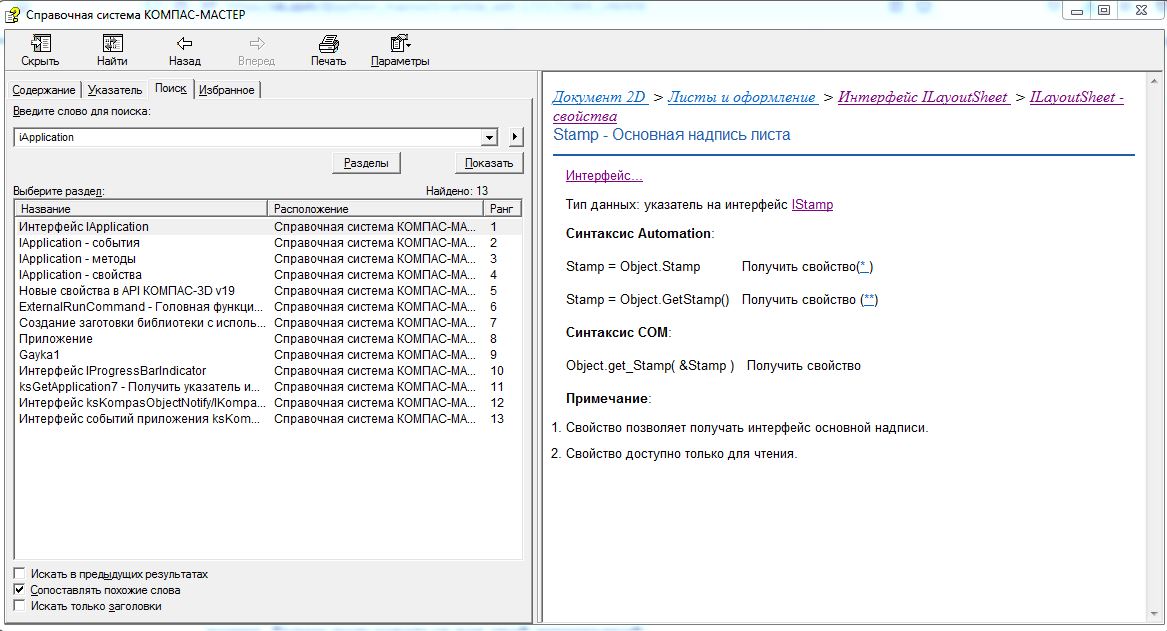The height and width of the screenshot is (631, 1167).
Task: Click the Показать button
Action: tap(489, 163)
